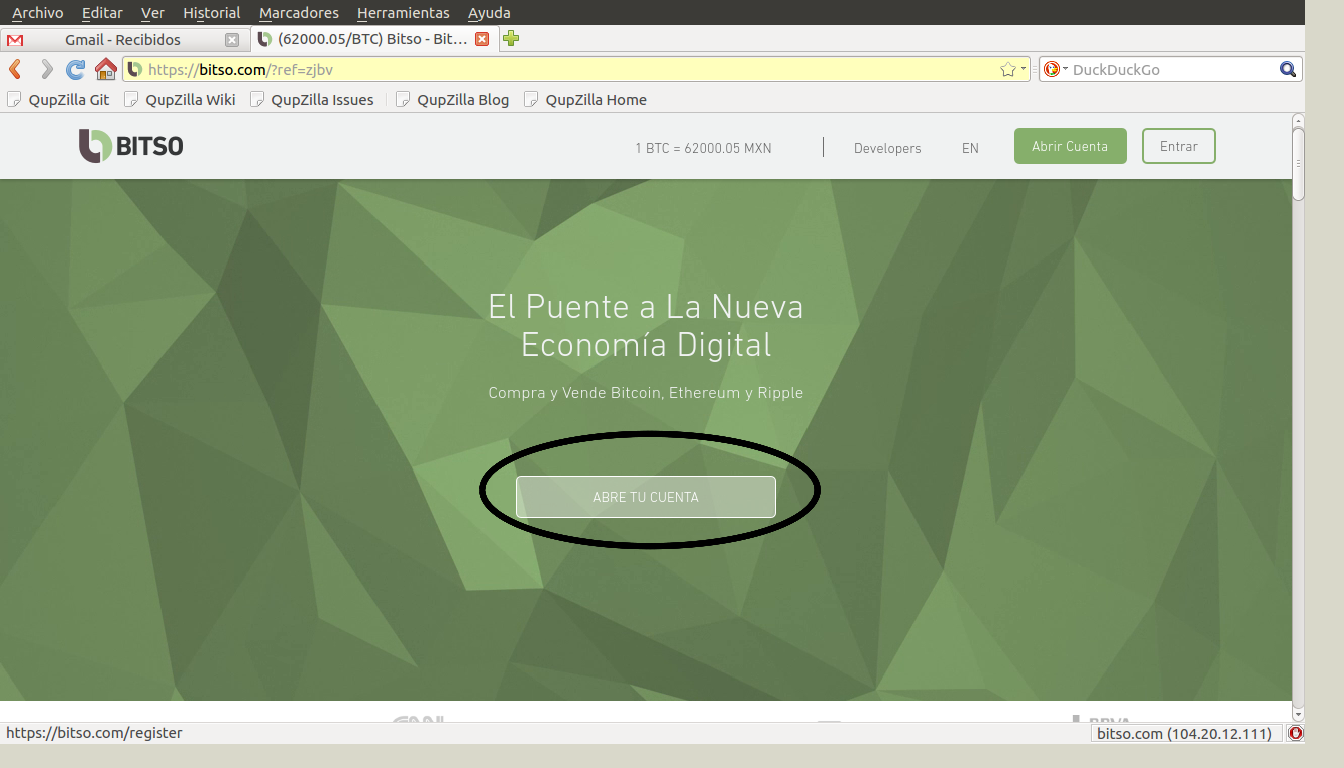1344x768 pixels.
Task: Click the Bitso logo
Action: pos(131,146)
